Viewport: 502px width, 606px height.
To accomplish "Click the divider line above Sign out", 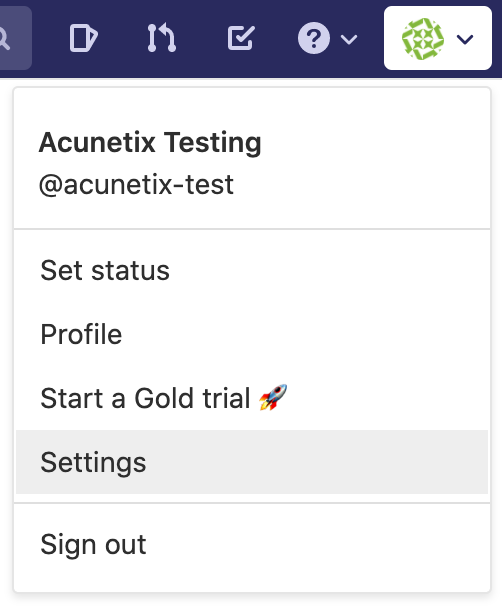I will (252, 503).
